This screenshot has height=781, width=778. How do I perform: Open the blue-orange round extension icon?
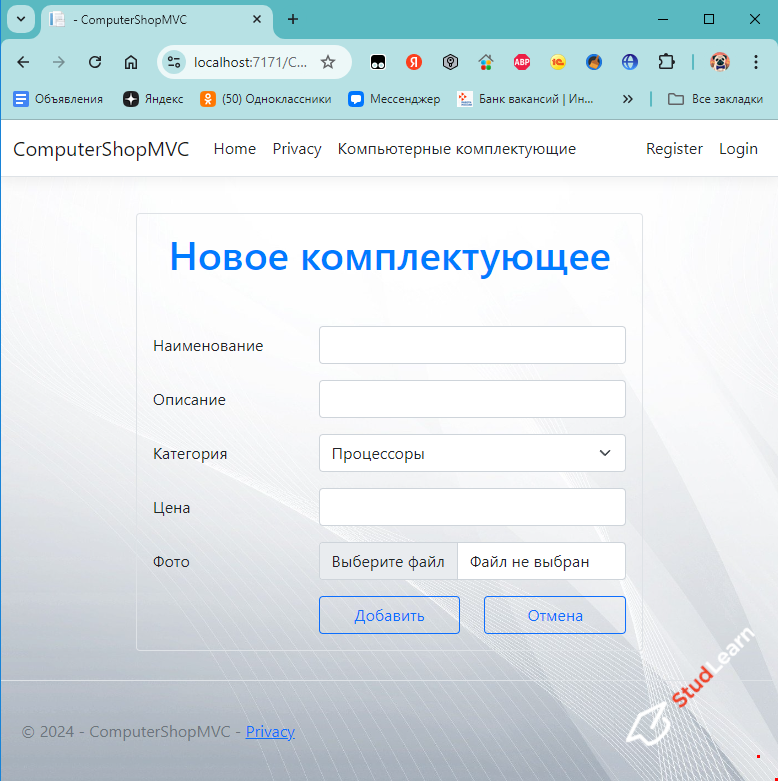594,62
